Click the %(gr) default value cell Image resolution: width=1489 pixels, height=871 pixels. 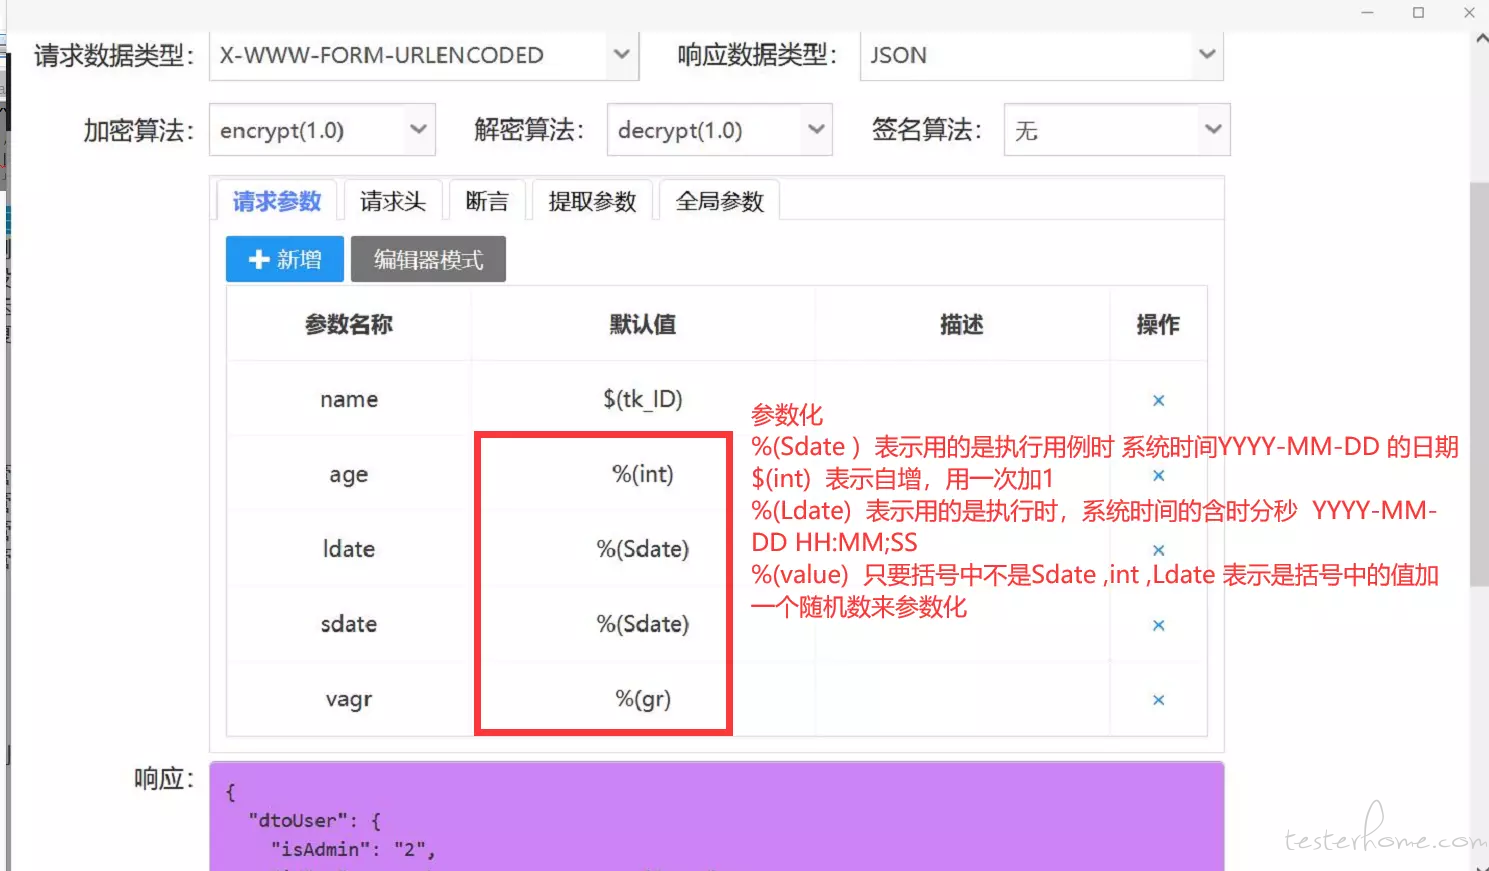[643, 699]
